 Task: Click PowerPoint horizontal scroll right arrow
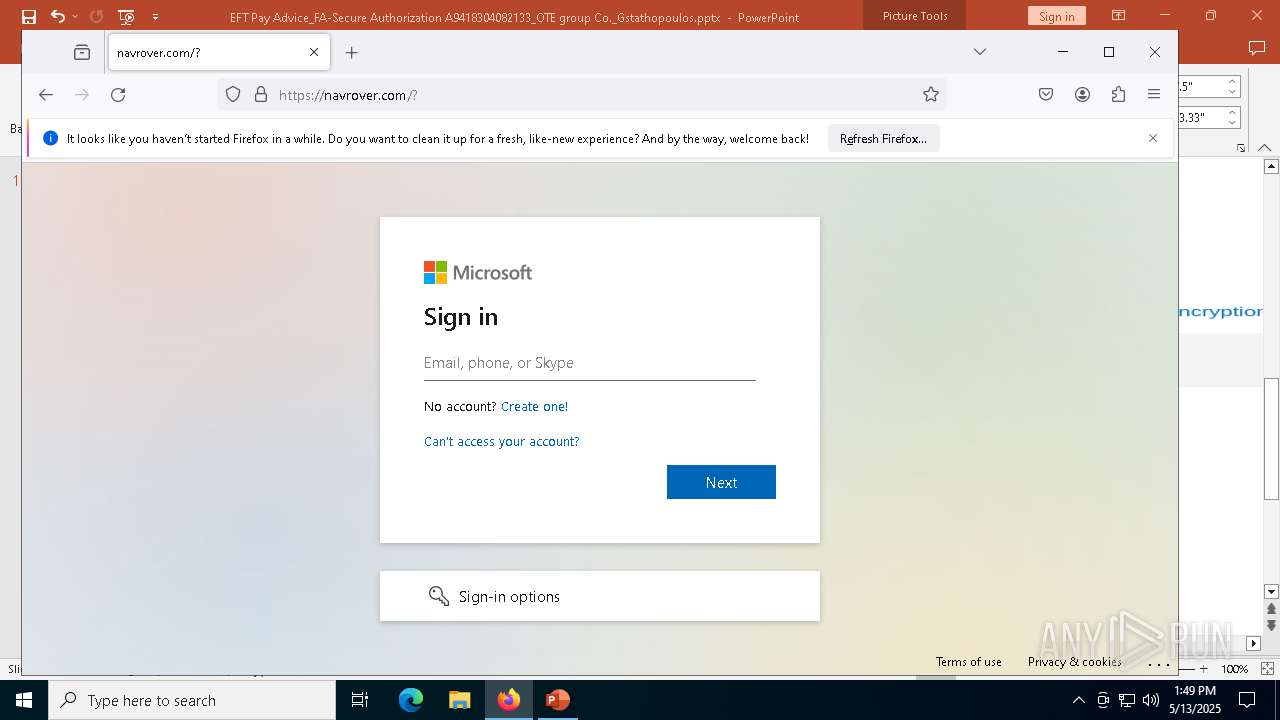(x=1254, y=643)
